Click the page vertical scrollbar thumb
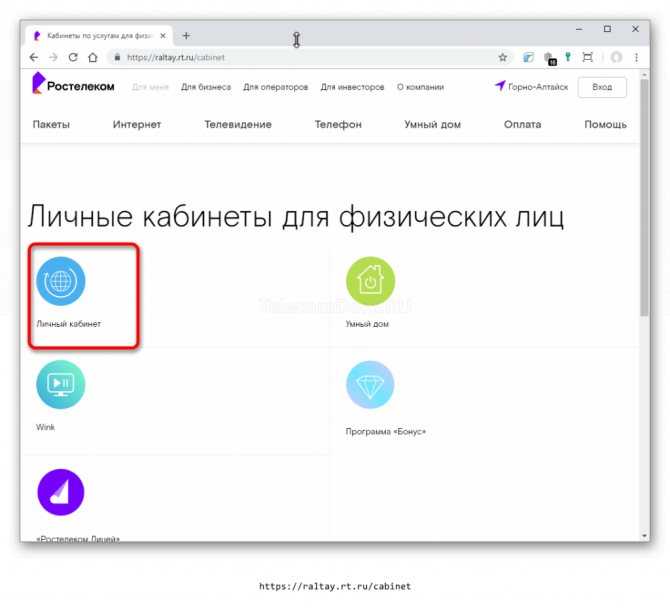670x611 pixels. (644, 197)
